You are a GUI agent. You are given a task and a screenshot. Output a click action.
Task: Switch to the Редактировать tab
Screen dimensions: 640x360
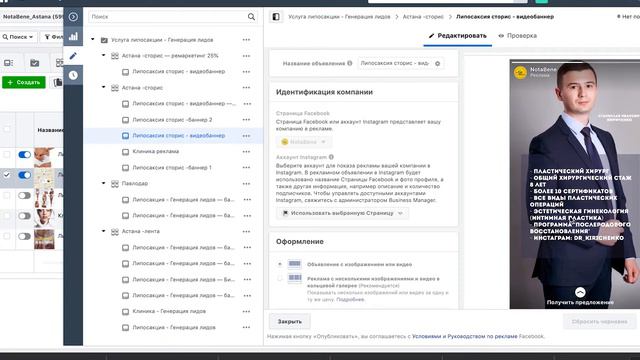point(458,36)
